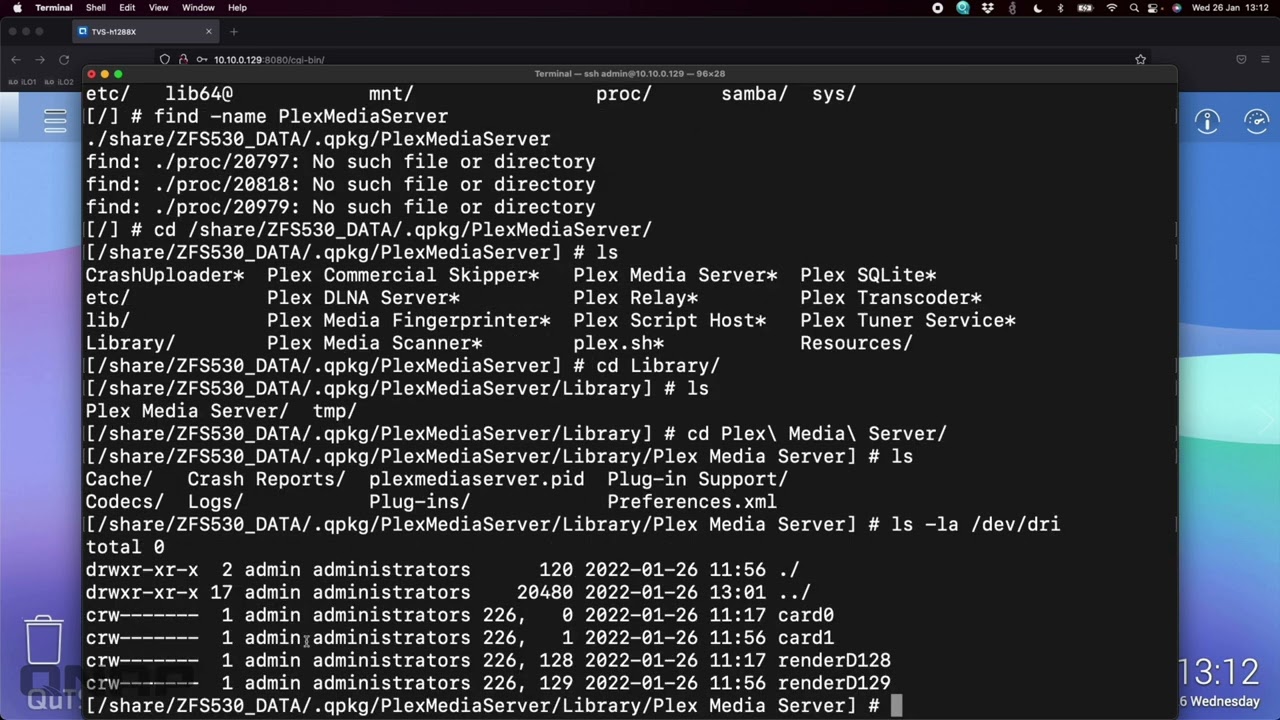Viewport: 1280px width, 720px height.
Task: Open Spotlight search
Action: click(x=1135, y=8)
